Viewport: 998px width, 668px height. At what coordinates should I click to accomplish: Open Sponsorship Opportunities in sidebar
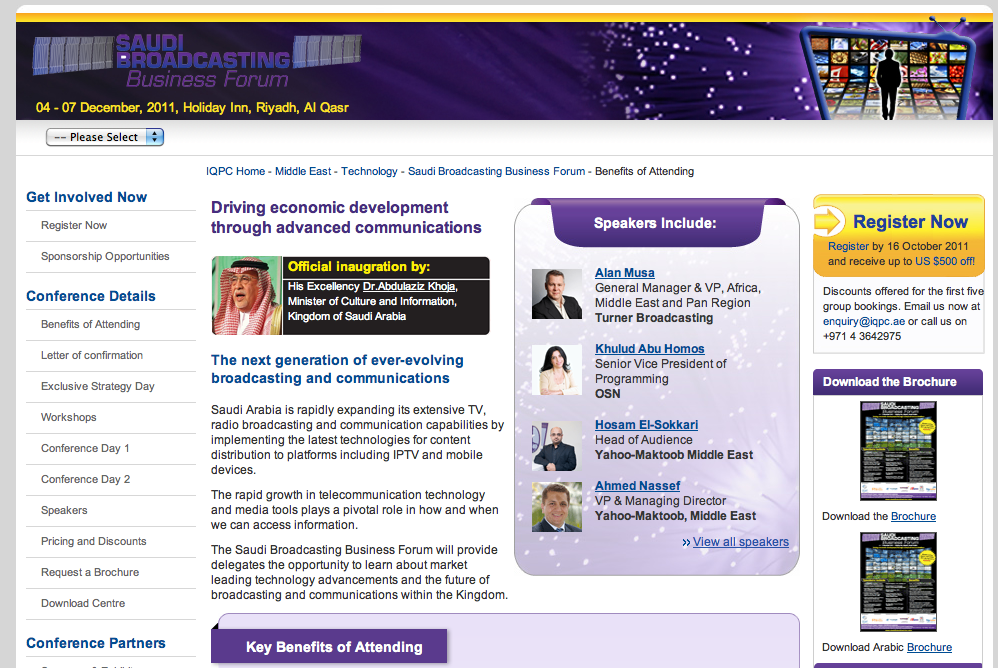tap(105, 256)
